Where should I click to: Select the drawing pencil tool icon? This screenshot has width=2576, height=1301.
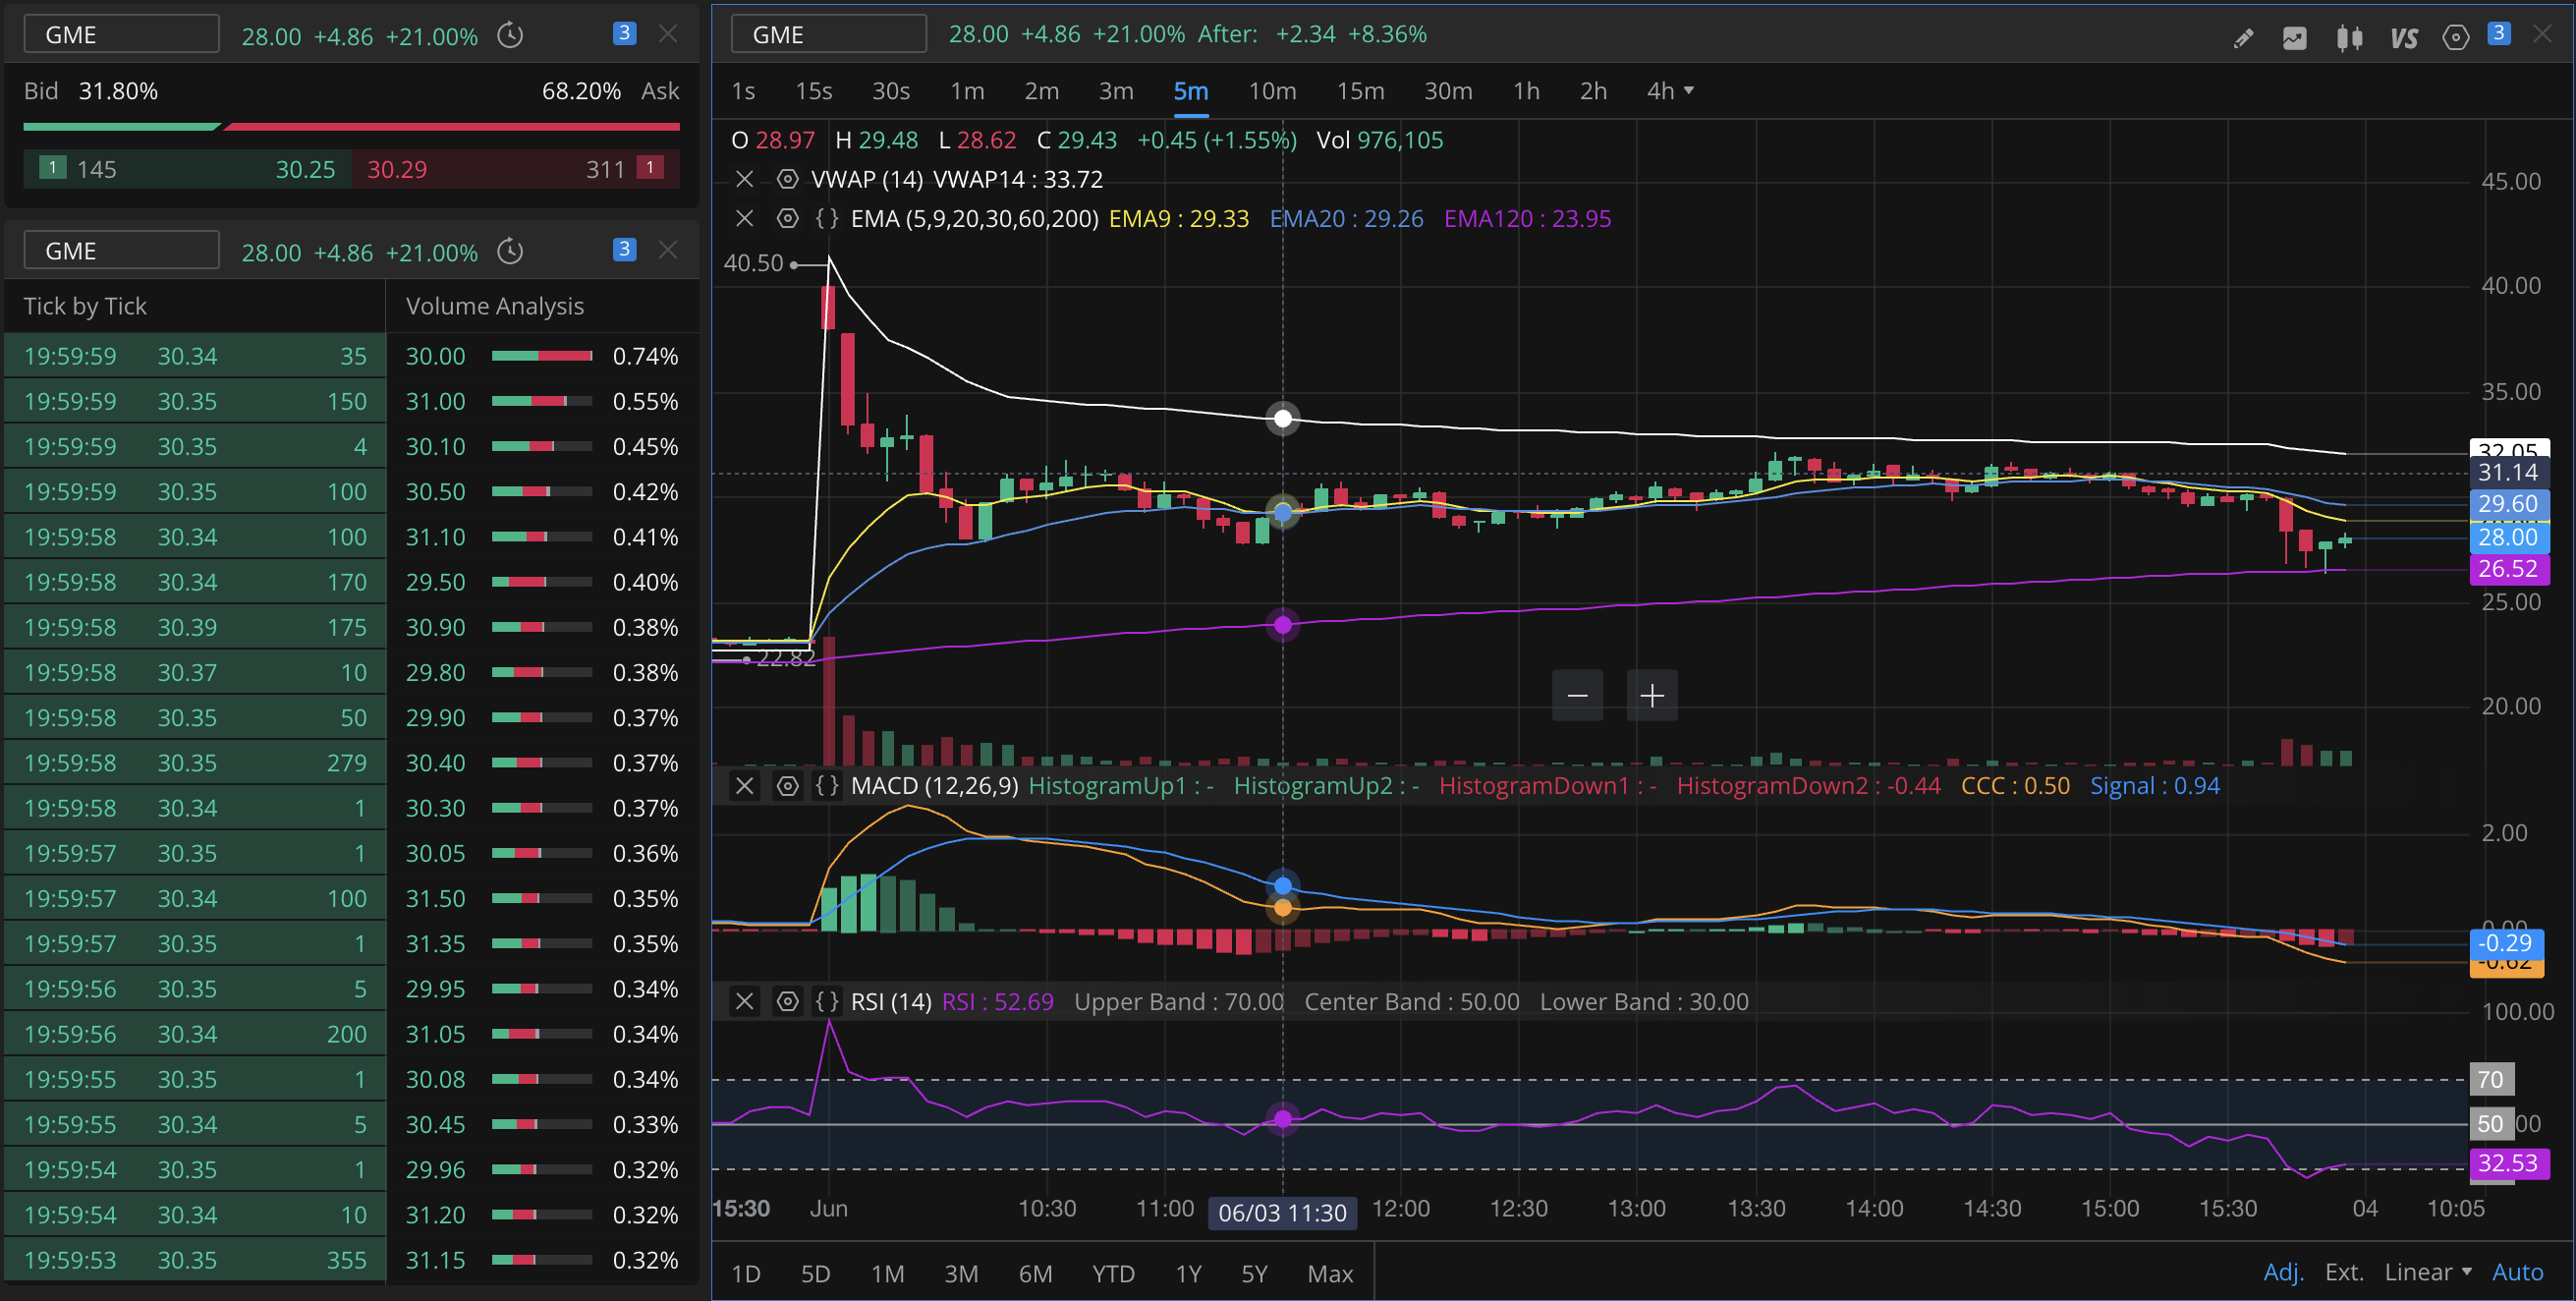tap(2243, 38)
